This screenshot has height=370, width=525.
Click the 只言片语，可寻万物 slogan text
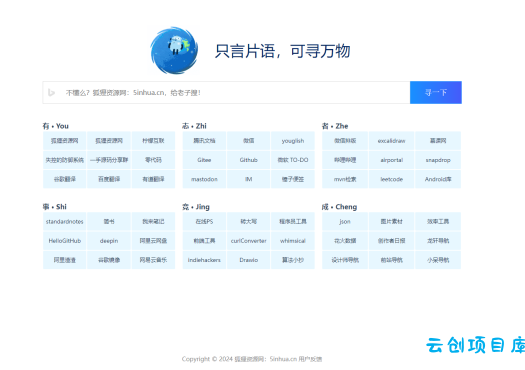click(x=282, y=51)
